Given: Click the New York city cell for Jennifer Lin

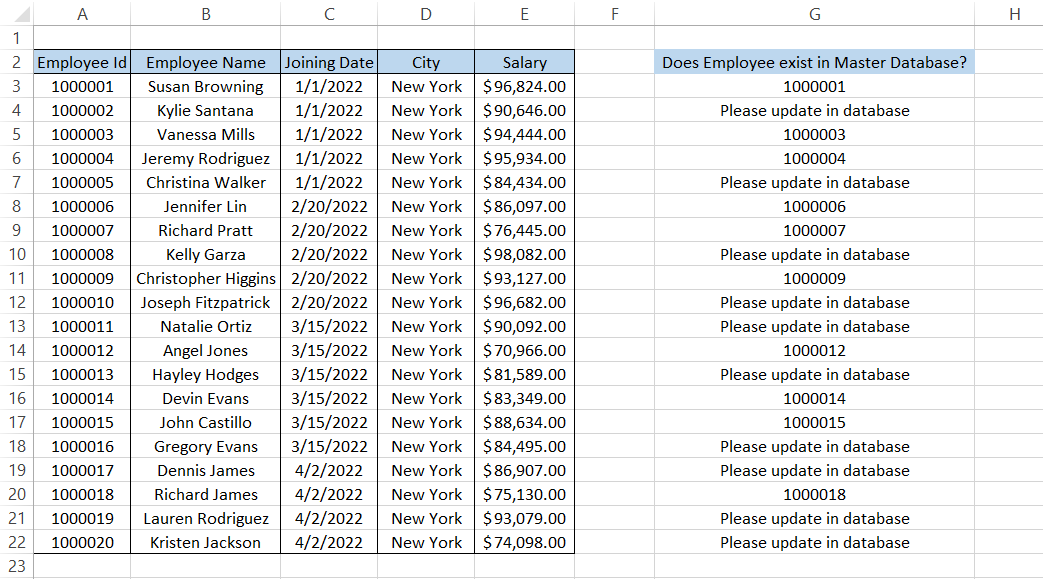Looking at the screenshot, I should coord(425,206).
